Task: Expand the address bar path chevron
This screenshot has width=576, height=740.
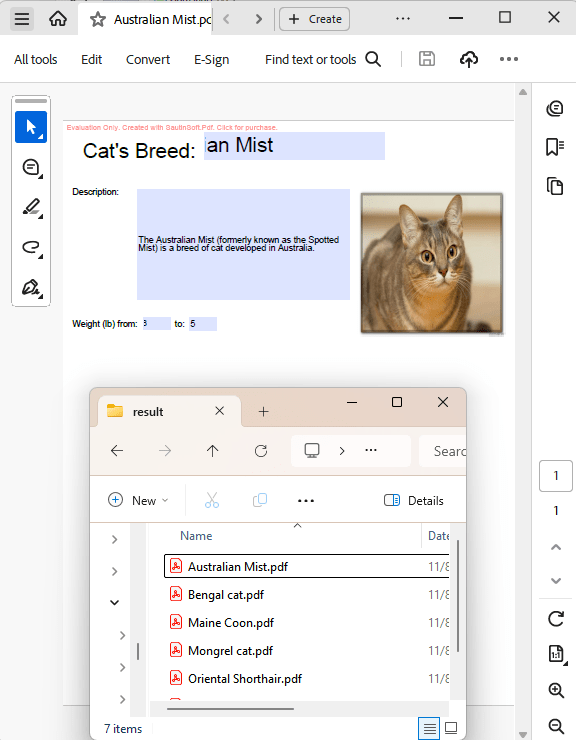Action: [342, 451]
